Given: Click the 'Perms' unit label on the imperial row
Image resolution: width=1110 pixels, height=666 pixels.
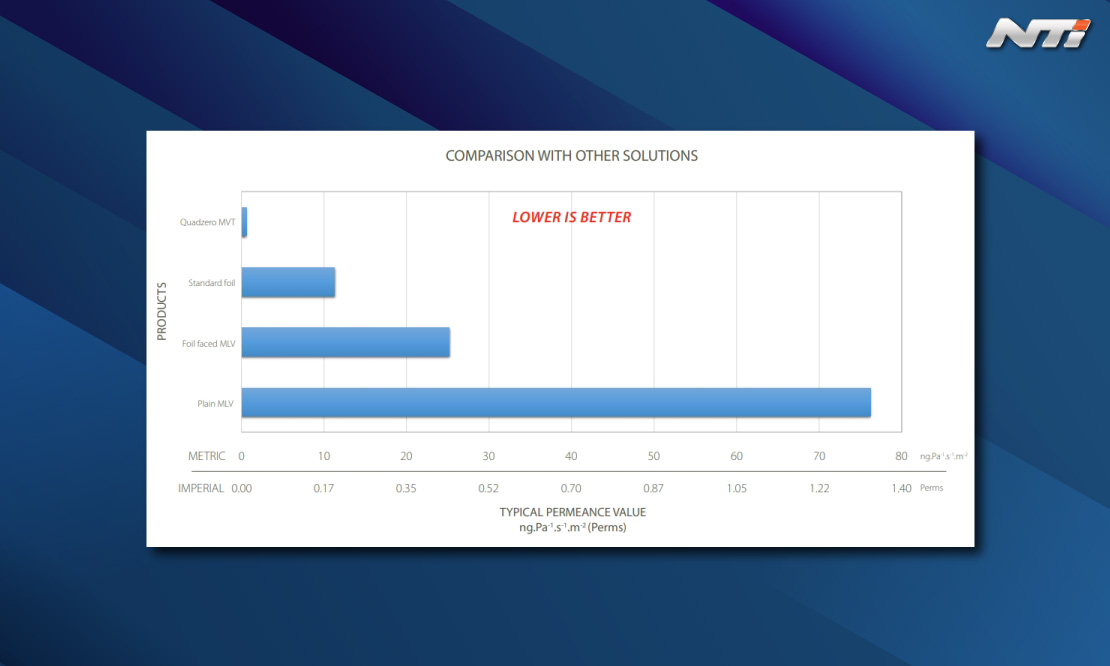Looking at the screenshot, I should tap(932, 488).
